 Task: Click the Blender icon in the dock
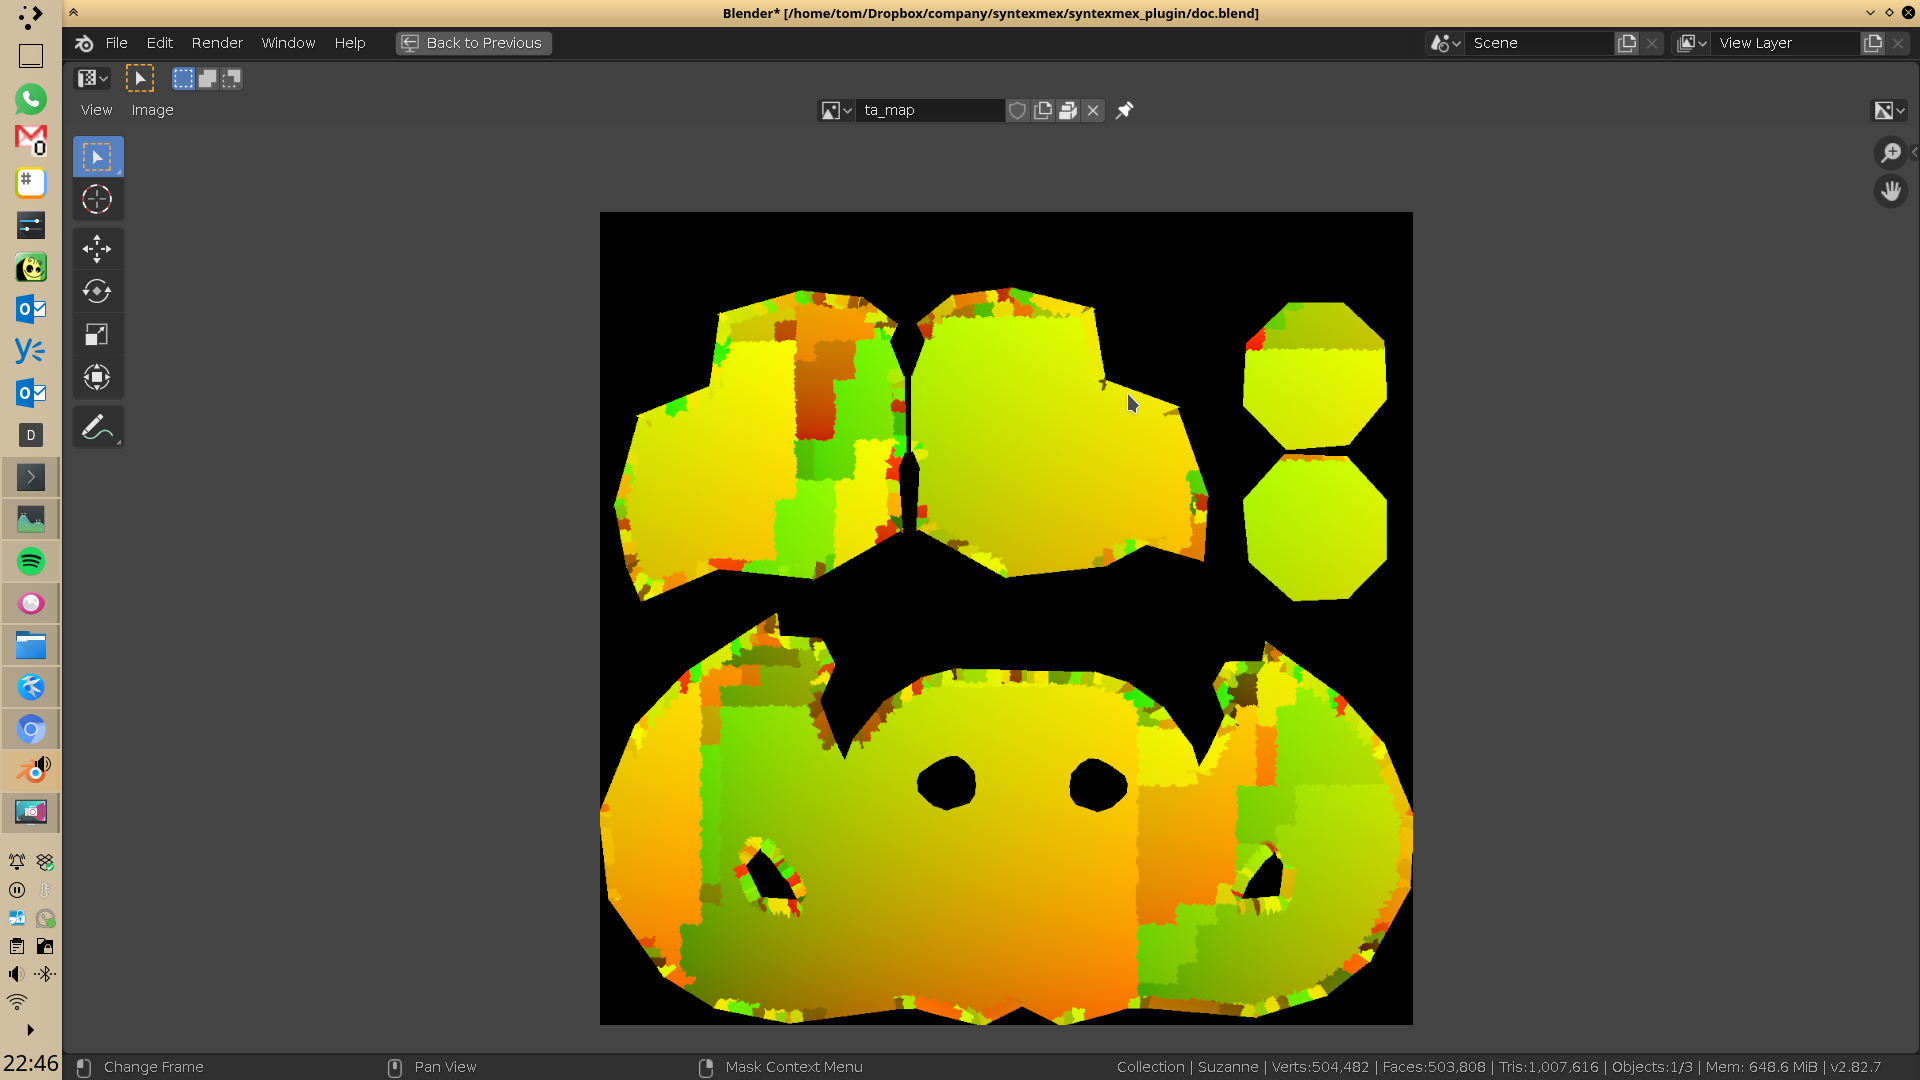pos(31,771)
